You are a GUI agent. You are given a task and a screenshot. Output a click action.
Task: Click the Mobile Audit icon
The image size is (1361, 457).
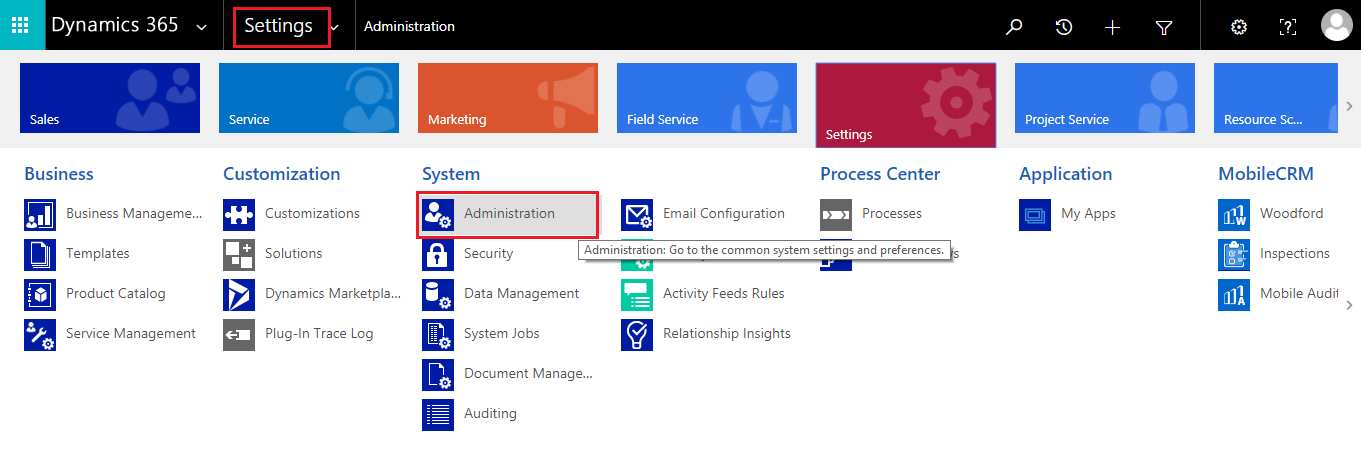(x=1234, y=294)
